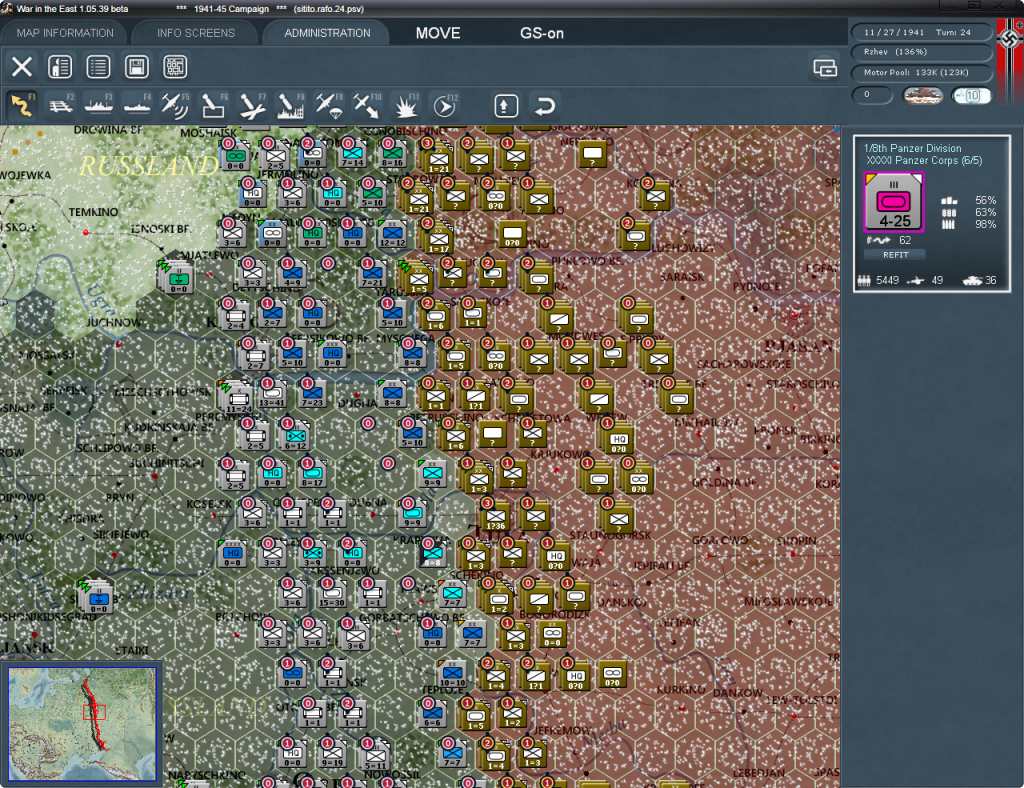This screenshot has width=1024, height=788.
Task: Select the F10 air transfer mode icon
Action: (x=367, y=105)
